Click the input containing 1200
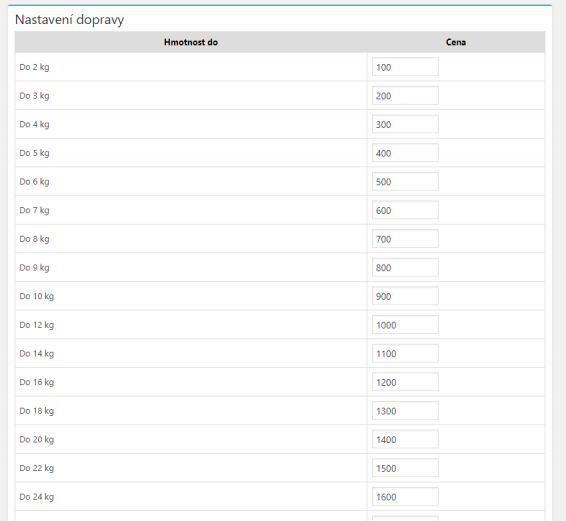Viewport: 566px width, 521px height. (x=405, y=382)
